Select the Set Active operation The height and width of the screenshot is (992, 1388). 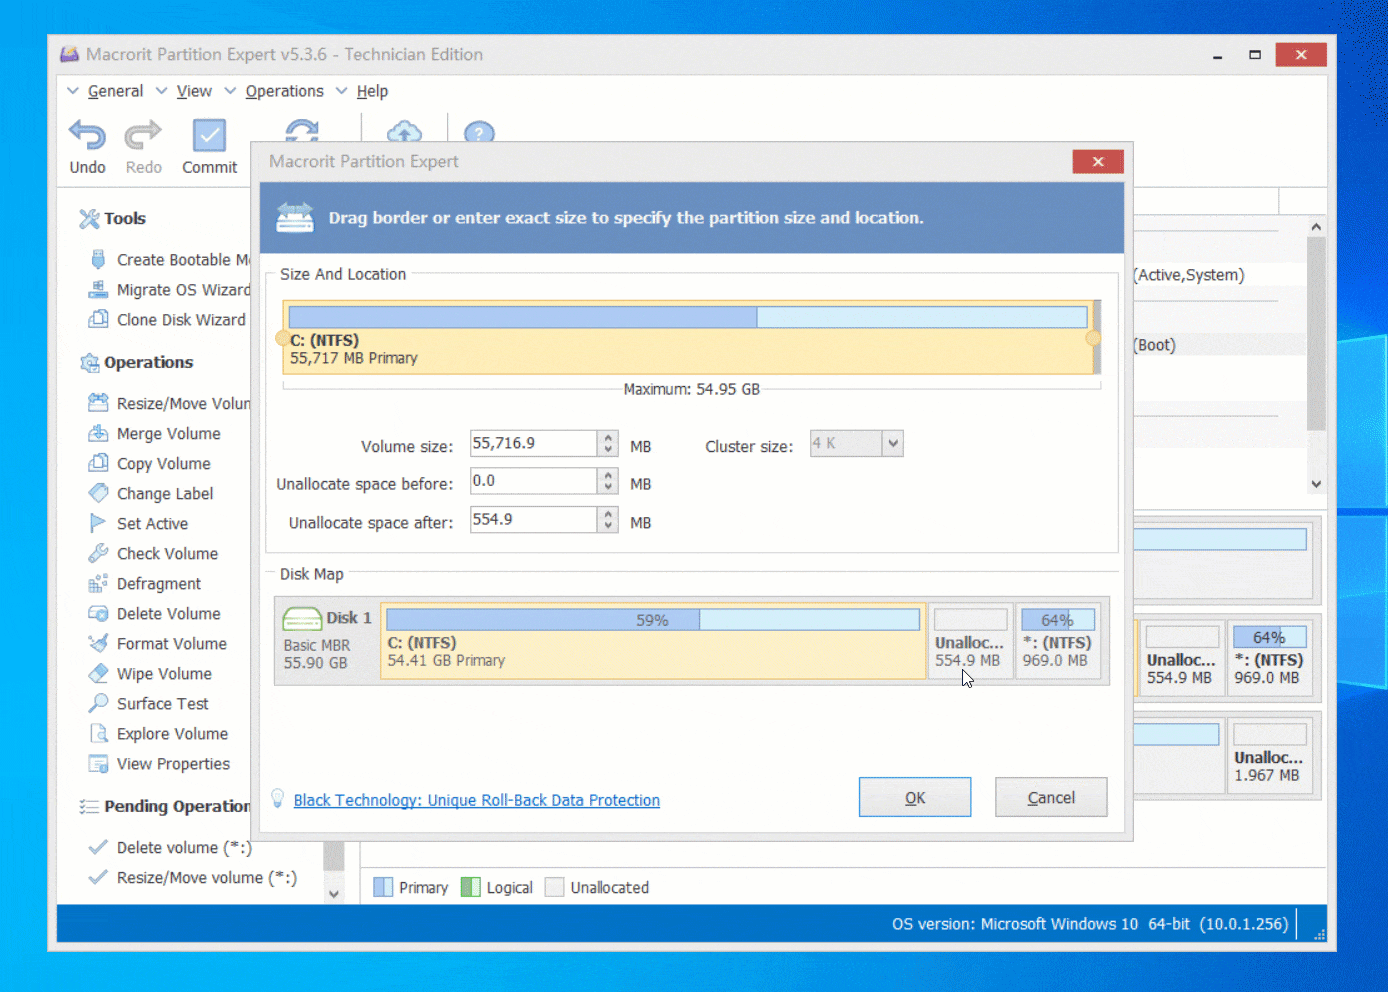click(152, 523)
